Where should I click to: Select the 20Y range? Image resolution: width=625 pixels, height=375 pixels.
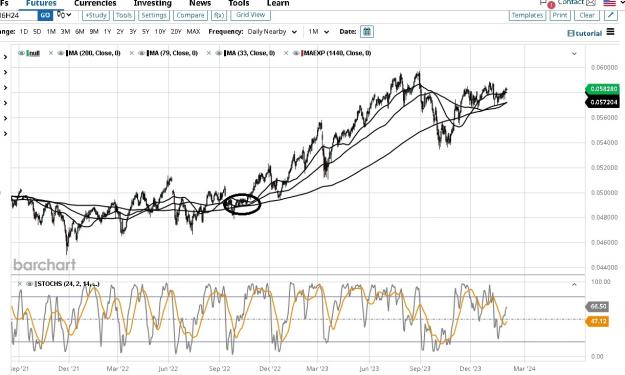coord(176,31)
